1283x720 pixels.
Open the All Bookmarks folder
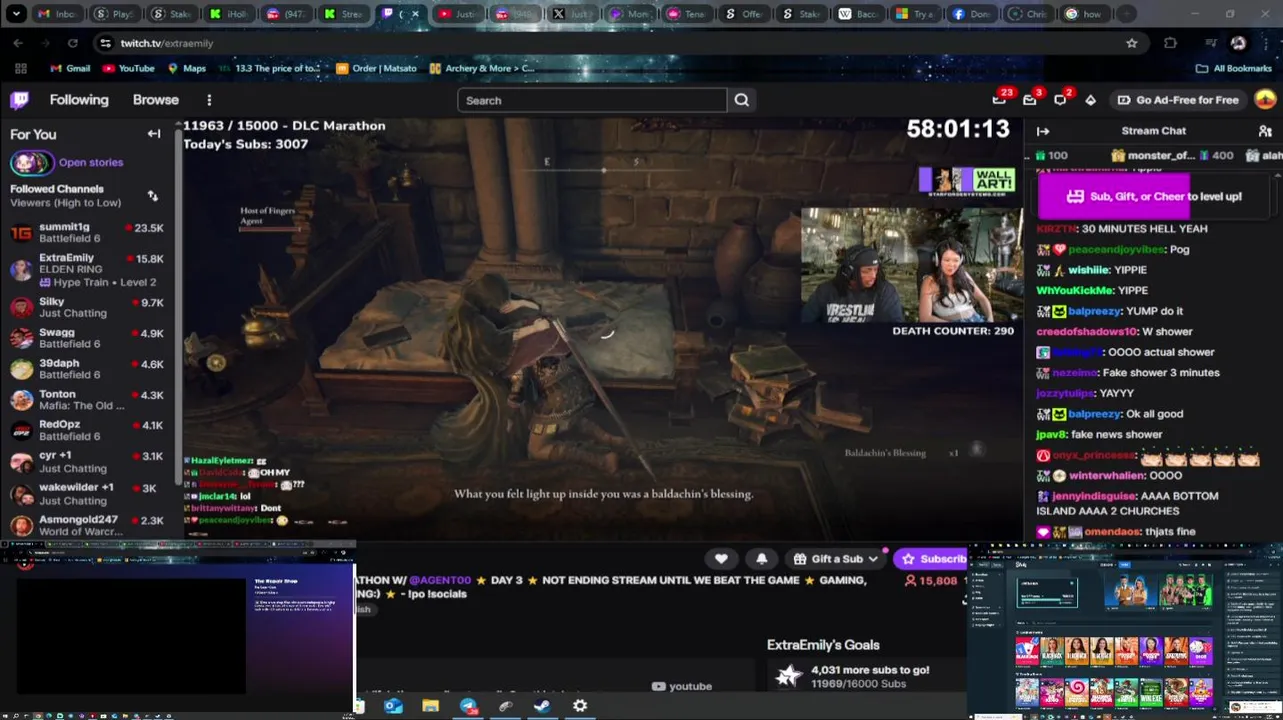click(1233, 68)
